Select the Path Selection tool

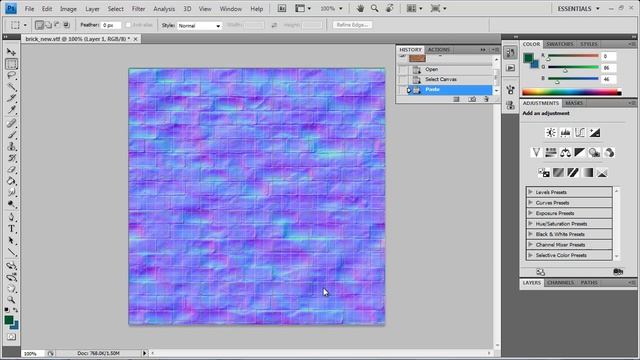(11, 240)
